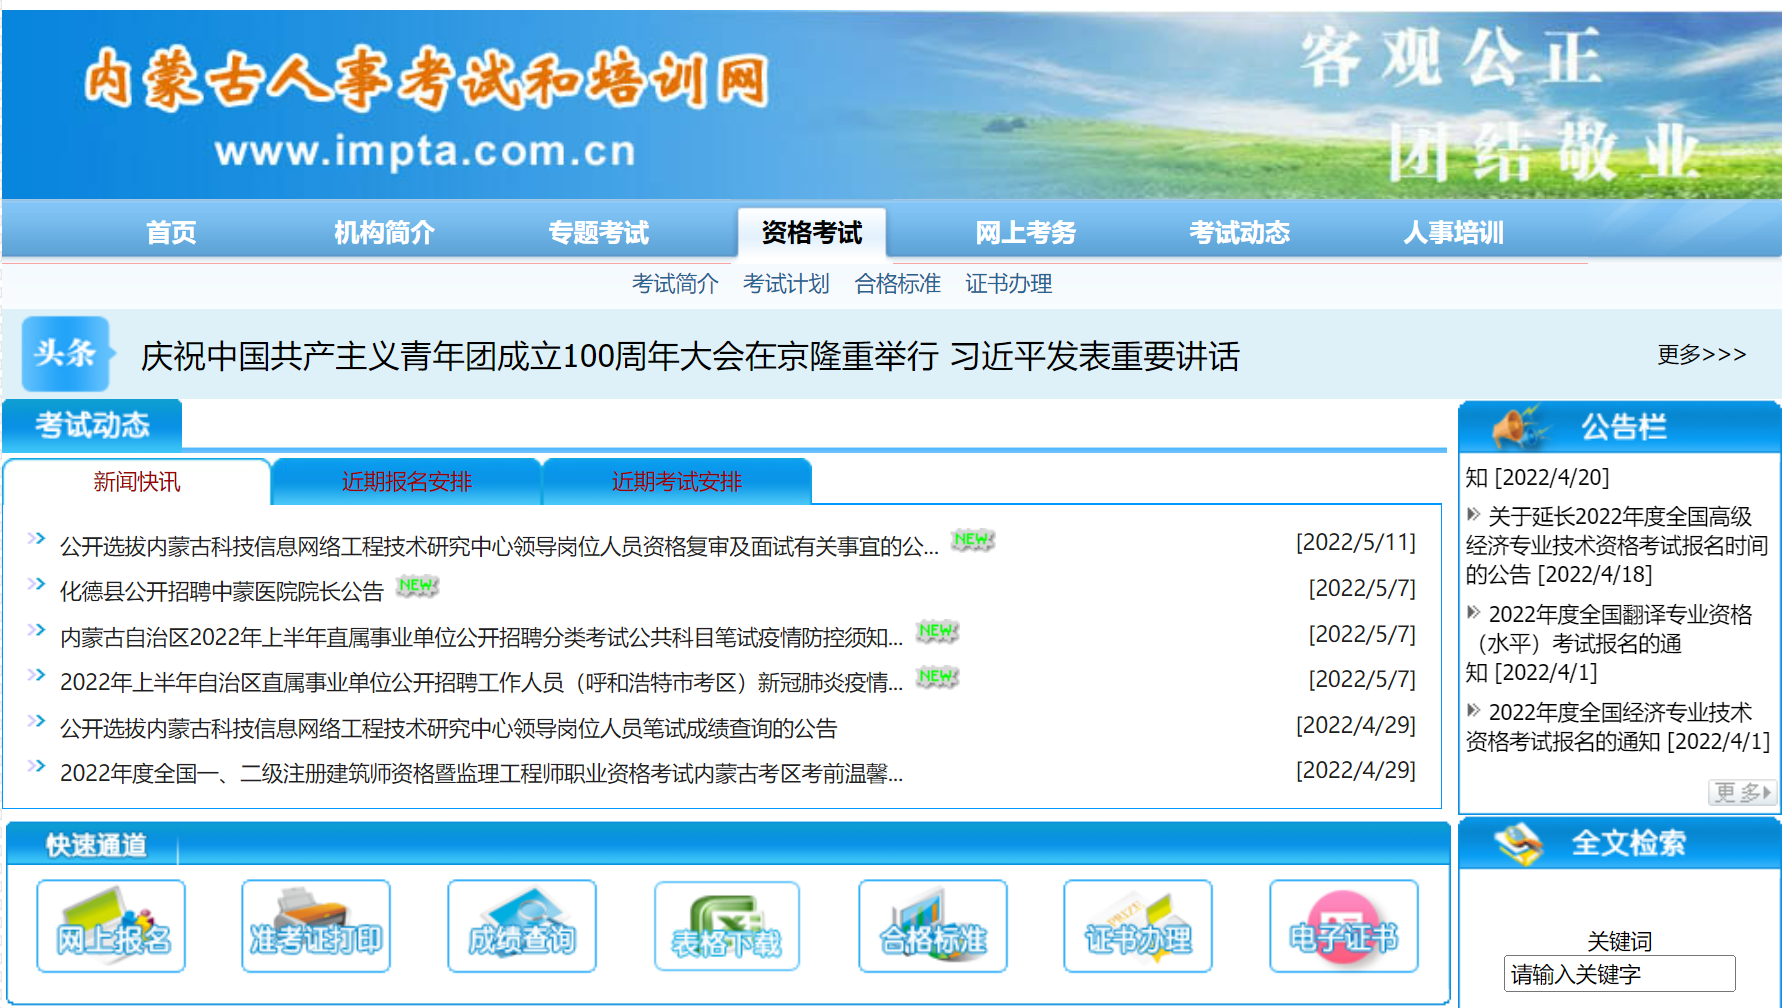Open the 准考证打印 printer icon

click(x=316, y=926)
